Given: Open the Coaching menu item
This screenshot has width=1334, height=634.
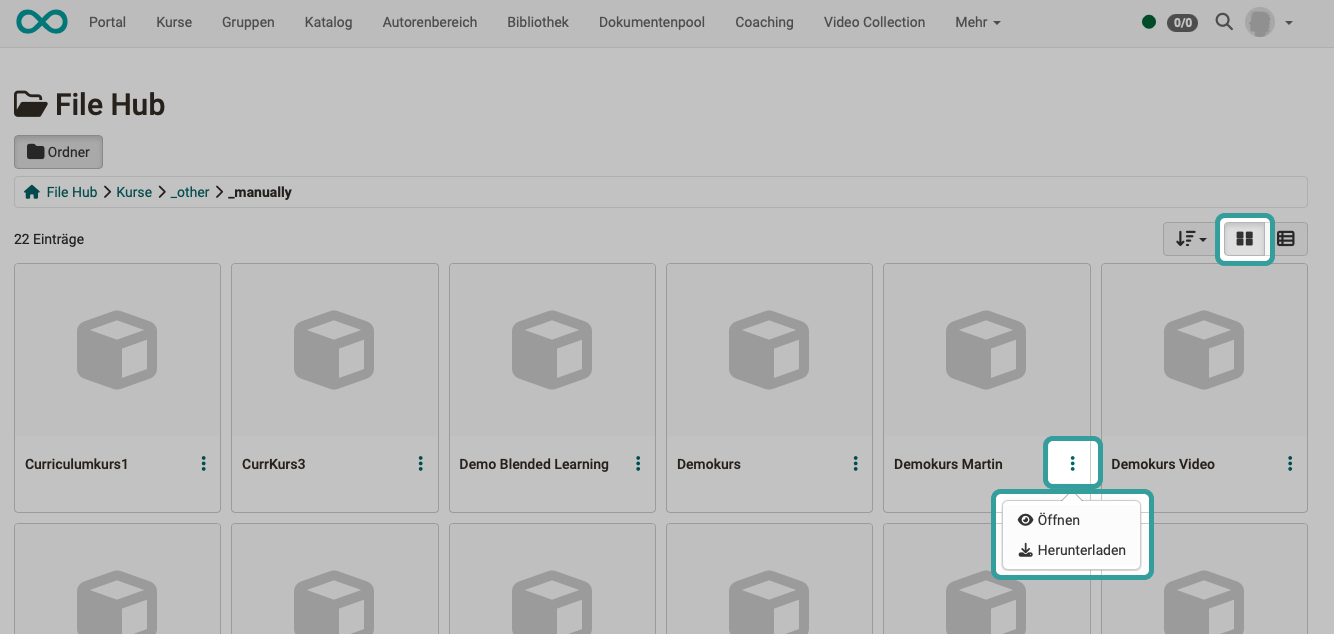Looking at the screenshot, I should (763, 22).
